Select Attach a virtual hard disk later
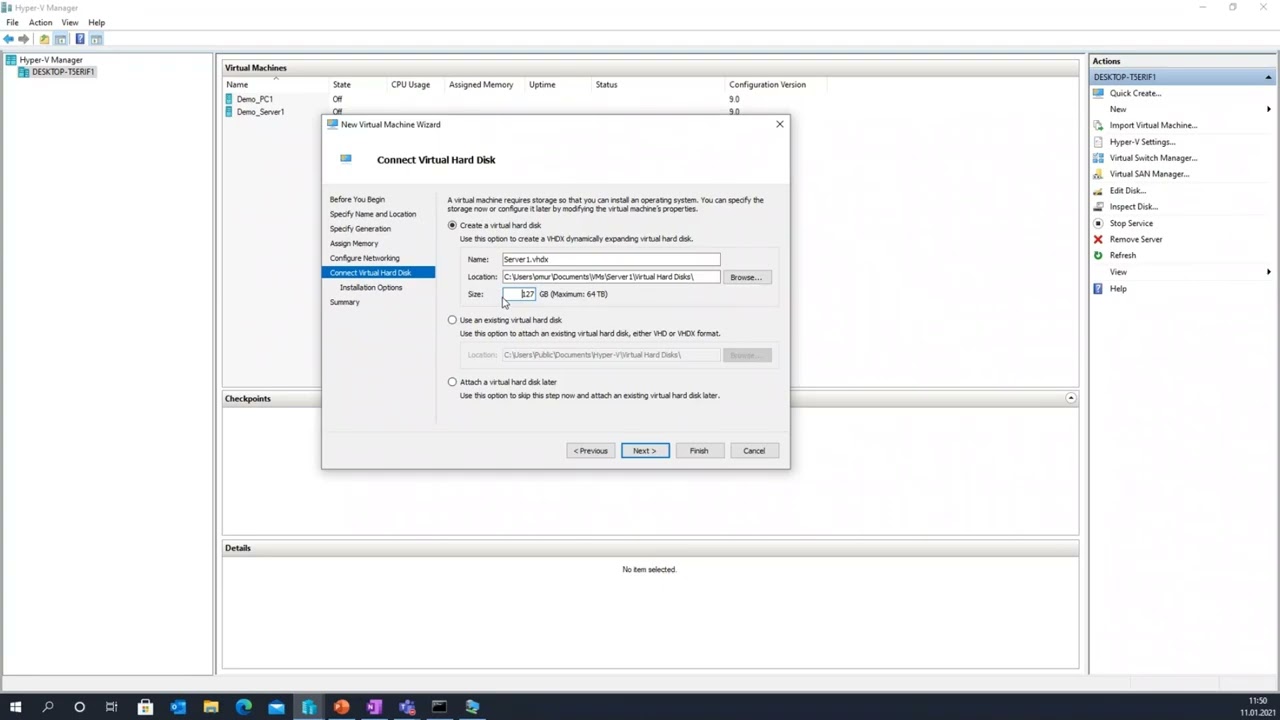Viewport: 1280px width, 720px height. tap(452, 382)
